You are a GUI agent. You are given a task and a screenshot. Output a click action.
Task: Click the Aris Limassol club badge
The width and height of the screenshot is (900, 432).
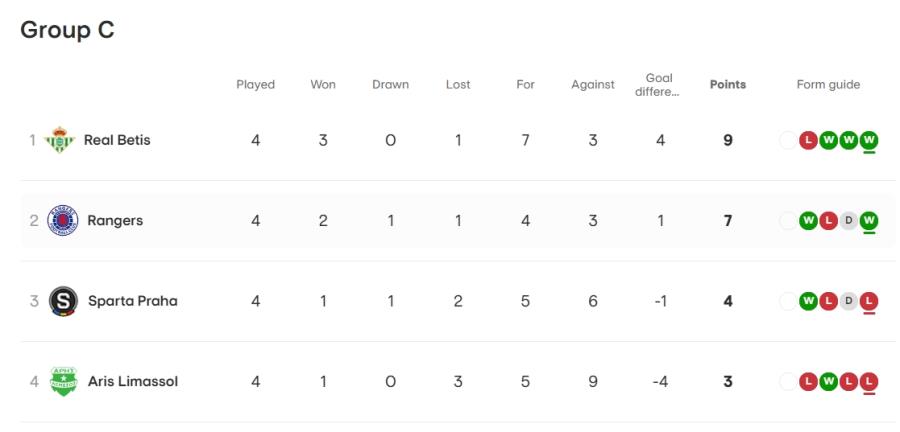tap(63, 382)
